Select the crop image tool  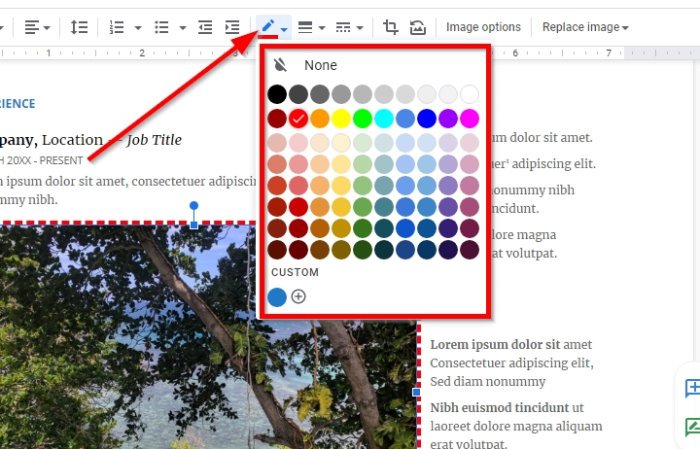391,27
